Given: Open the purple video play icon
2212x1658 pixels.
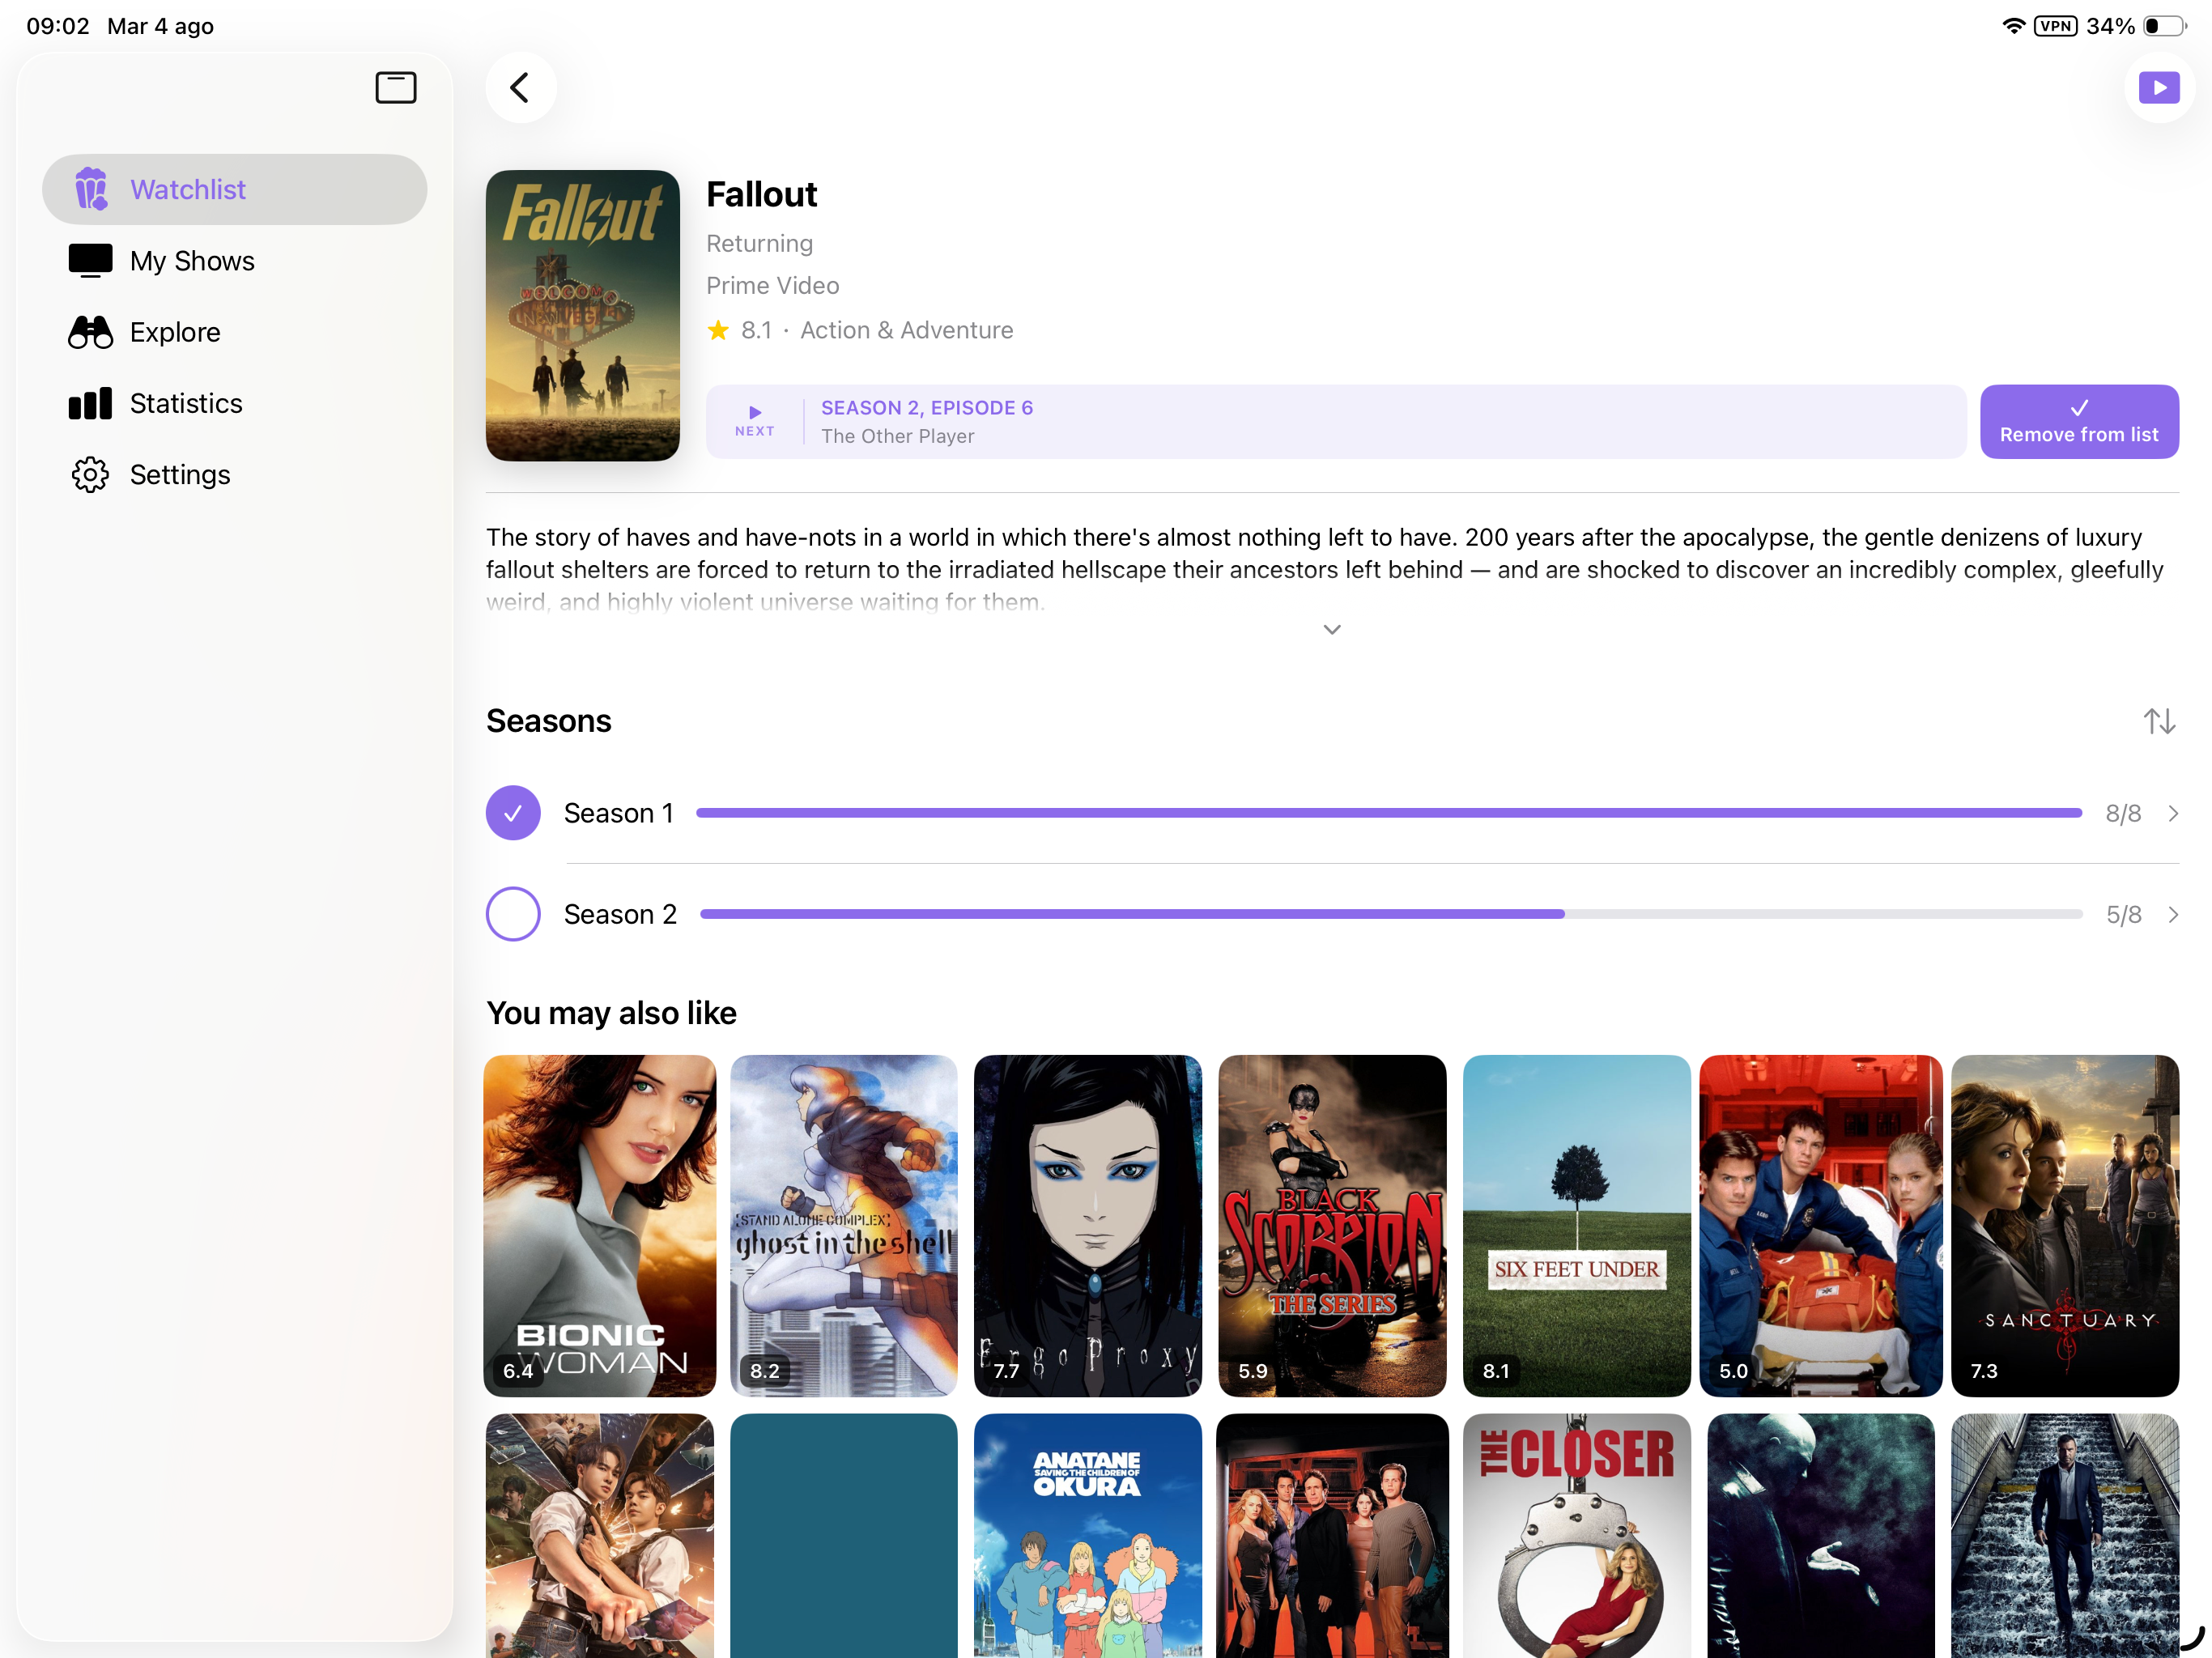Looking at the screenshot, I should coord(2159,88).
